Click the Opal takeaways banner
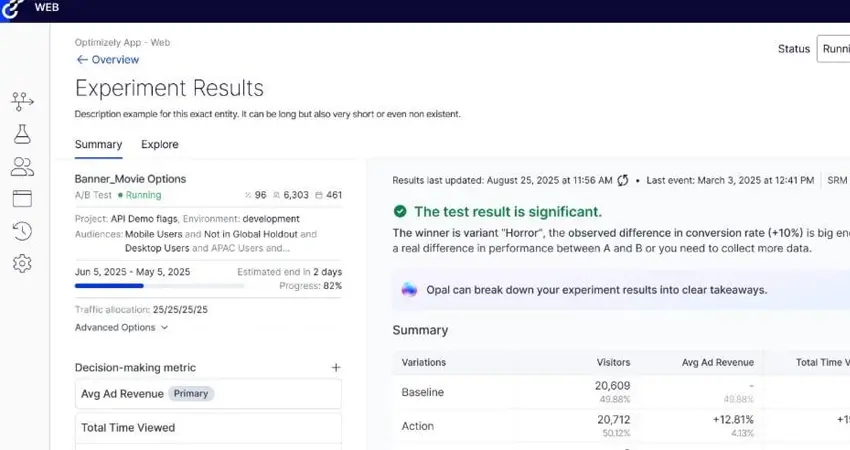The image size is (850, 450). point(621,290)
